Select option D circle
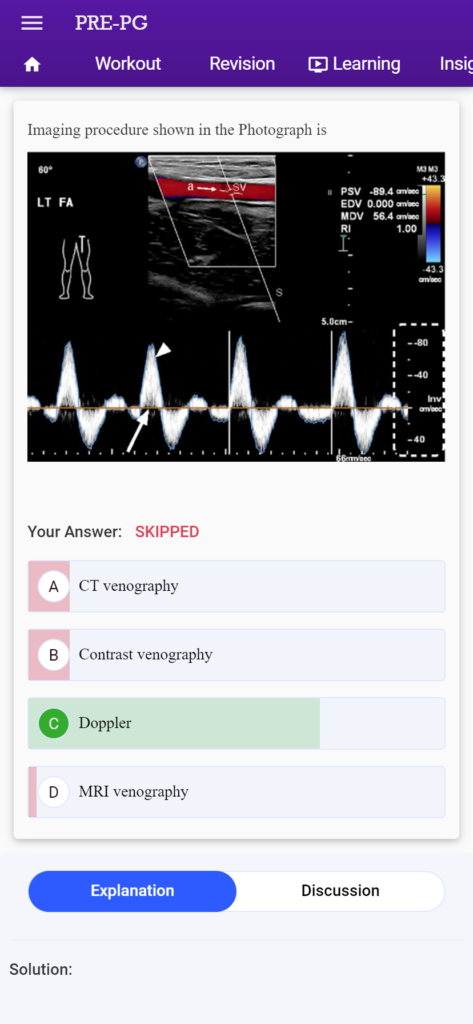 coord(54,792)
